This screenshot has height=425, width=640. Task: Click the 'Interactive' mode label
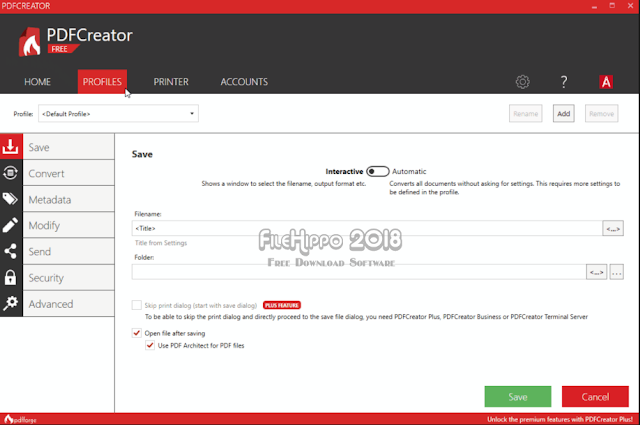[x=344, y=171]
